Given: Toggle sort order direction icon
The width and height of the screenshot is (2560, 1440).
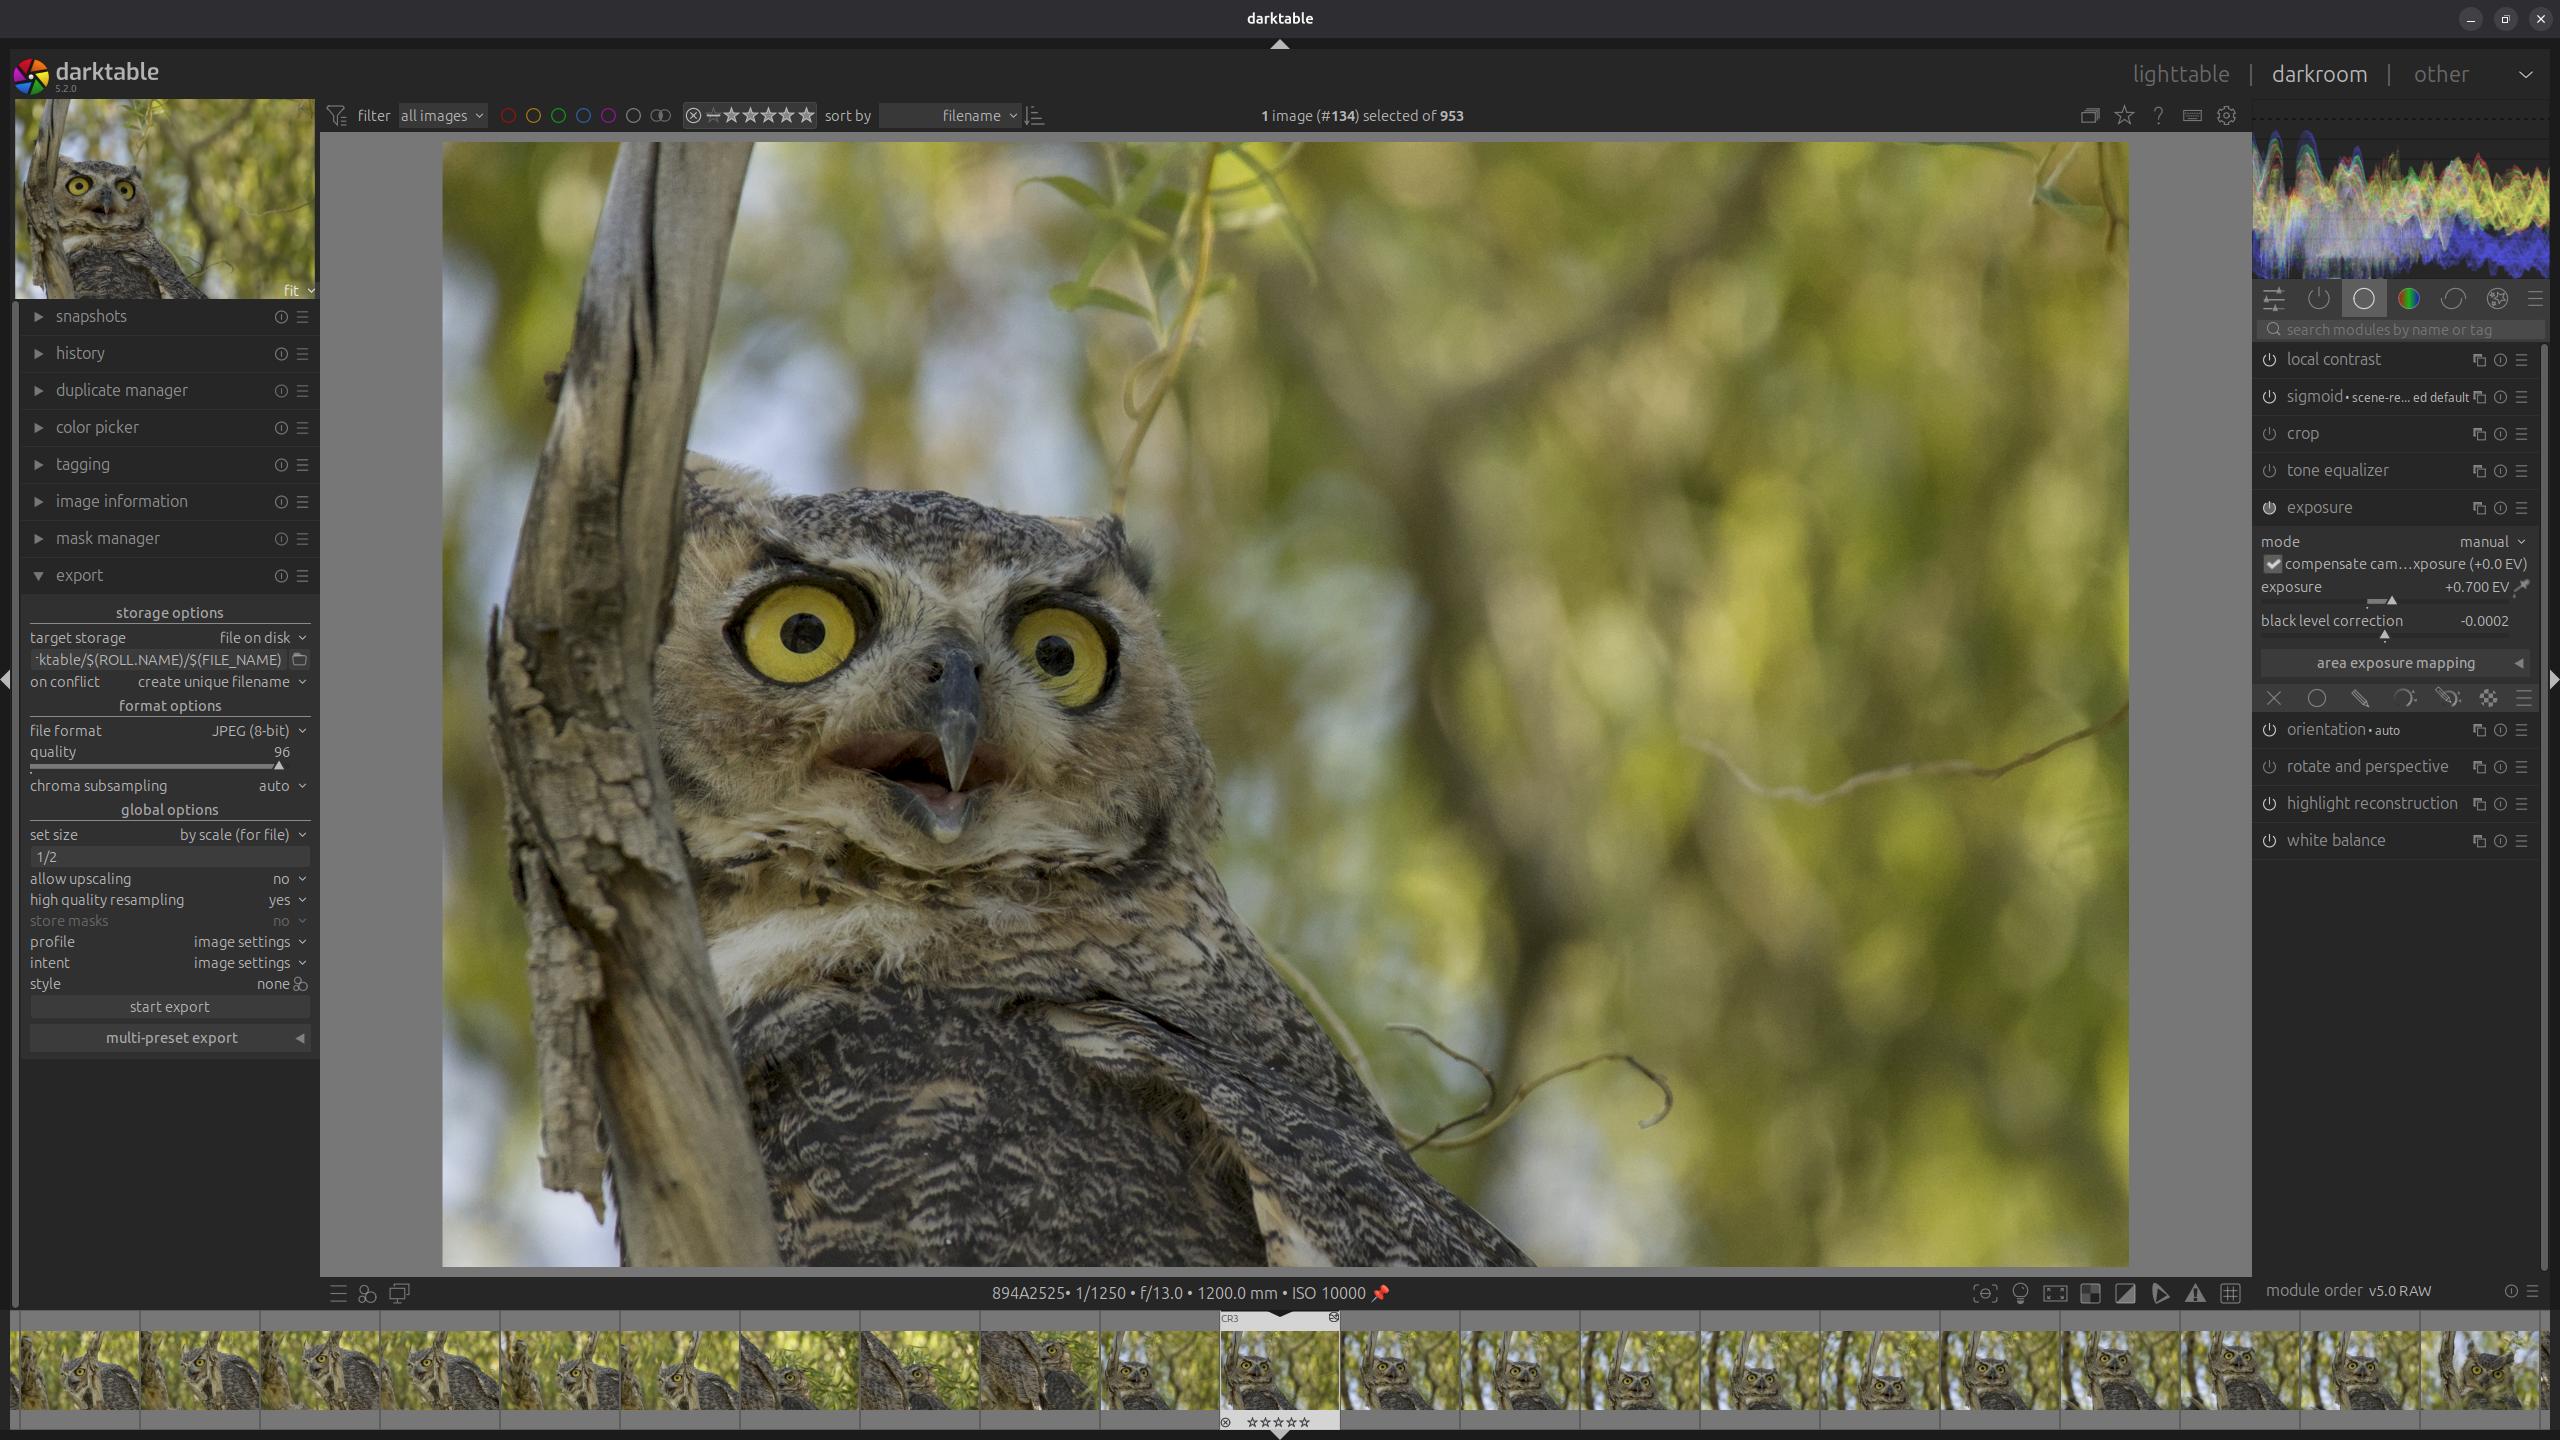Looking at the screenshot, I should 1035,116.
